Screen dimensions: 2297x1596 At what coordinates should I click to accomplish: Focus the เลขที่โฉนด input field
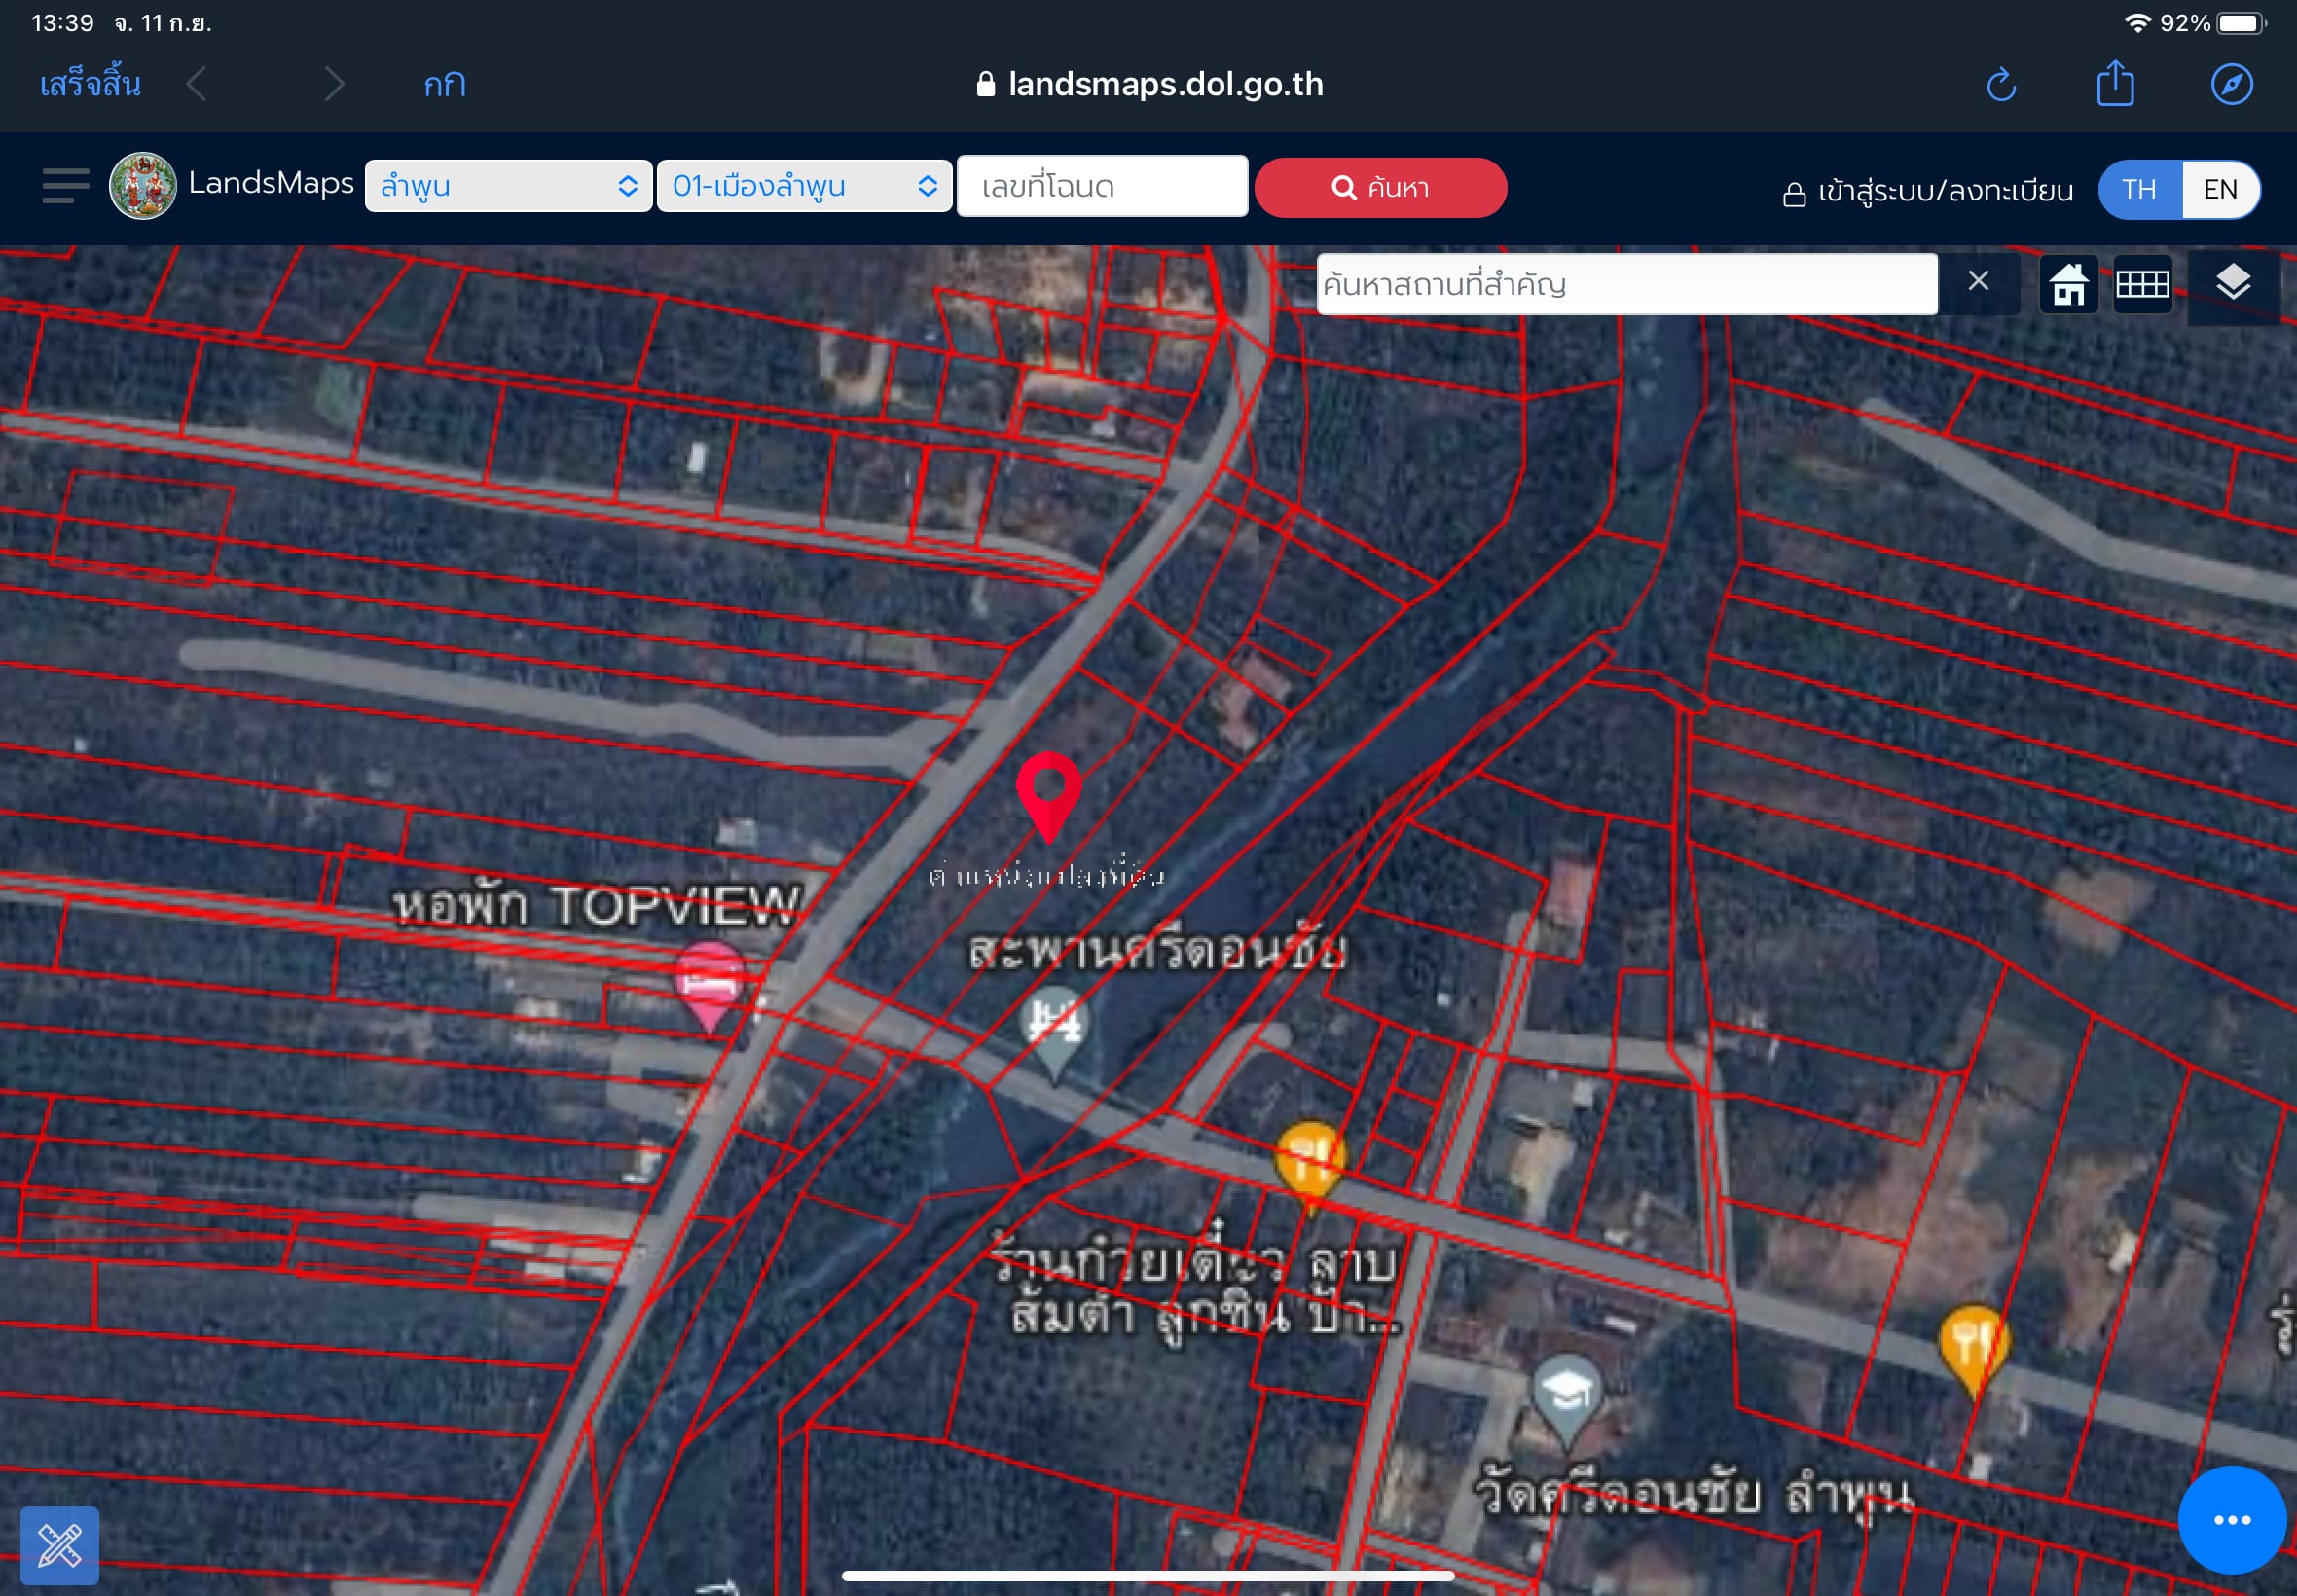[1102, 186]
